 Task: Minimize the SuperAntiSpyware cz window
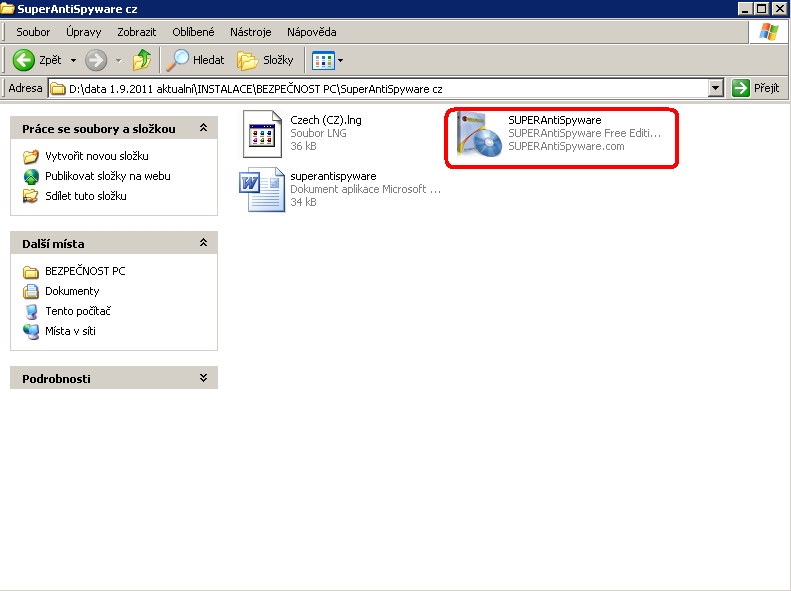(746, 9)
